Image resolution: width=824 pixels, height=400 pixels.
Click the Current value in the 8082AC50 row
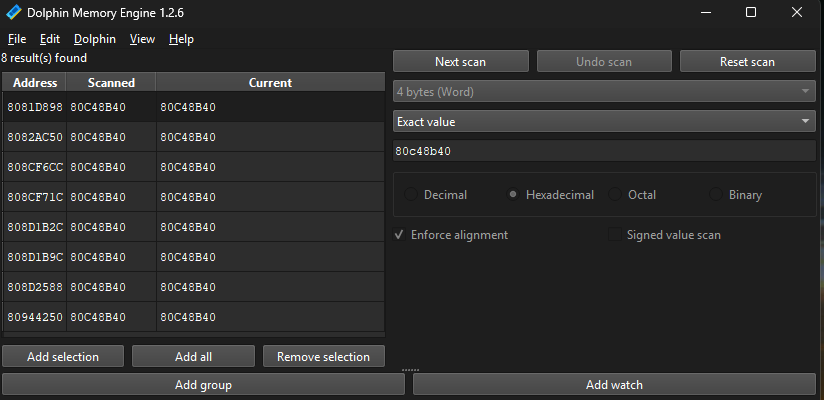pyautogui.click(x=270, y=137)
